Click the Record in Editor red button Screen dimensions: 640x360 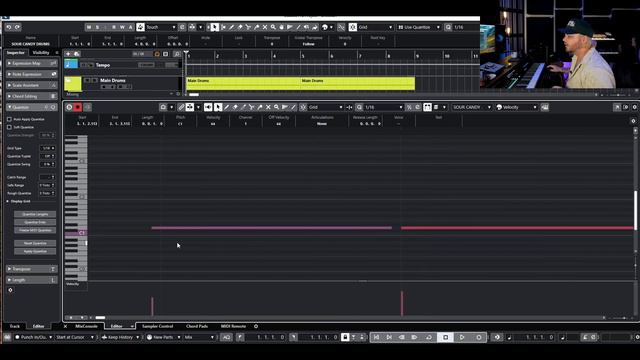coord(78,107)
